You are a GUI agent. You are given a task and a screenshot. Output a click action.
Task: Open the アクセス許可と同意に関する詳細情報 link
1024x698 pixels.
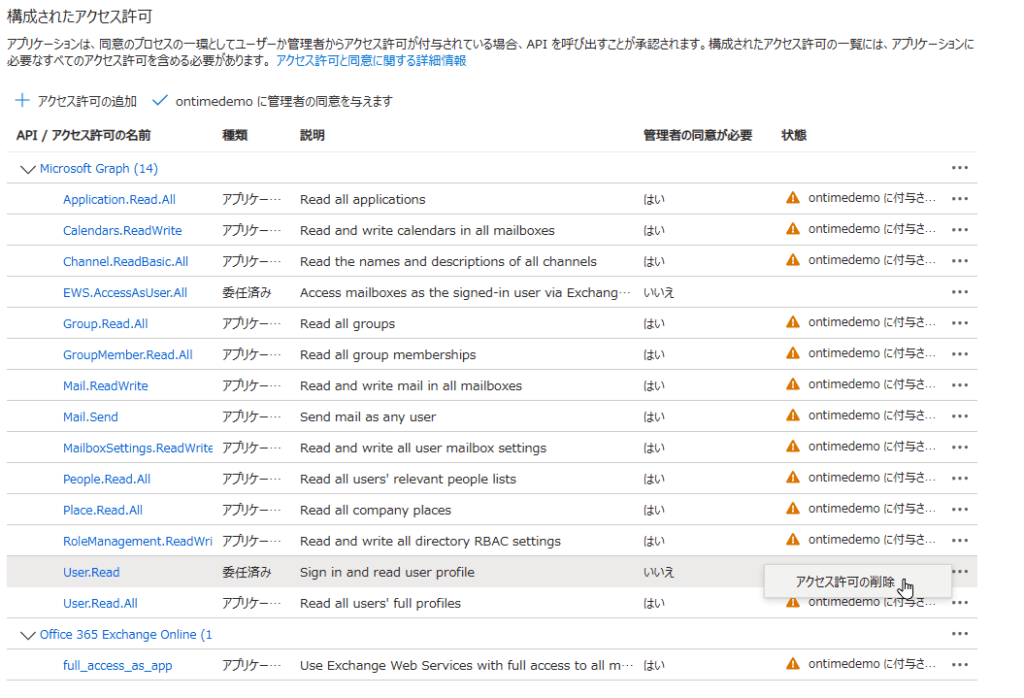(371, 61)
